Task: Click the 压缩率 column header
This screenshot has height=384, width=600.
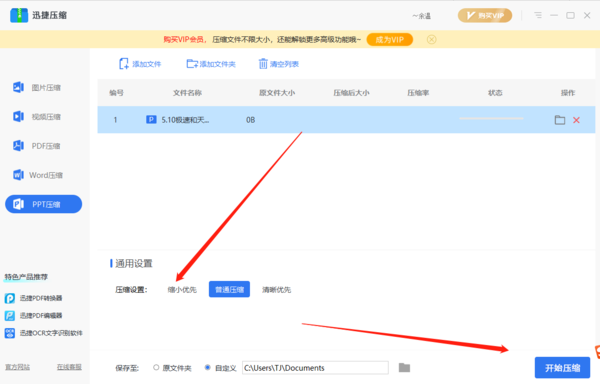Action: (x=418, y=93)
